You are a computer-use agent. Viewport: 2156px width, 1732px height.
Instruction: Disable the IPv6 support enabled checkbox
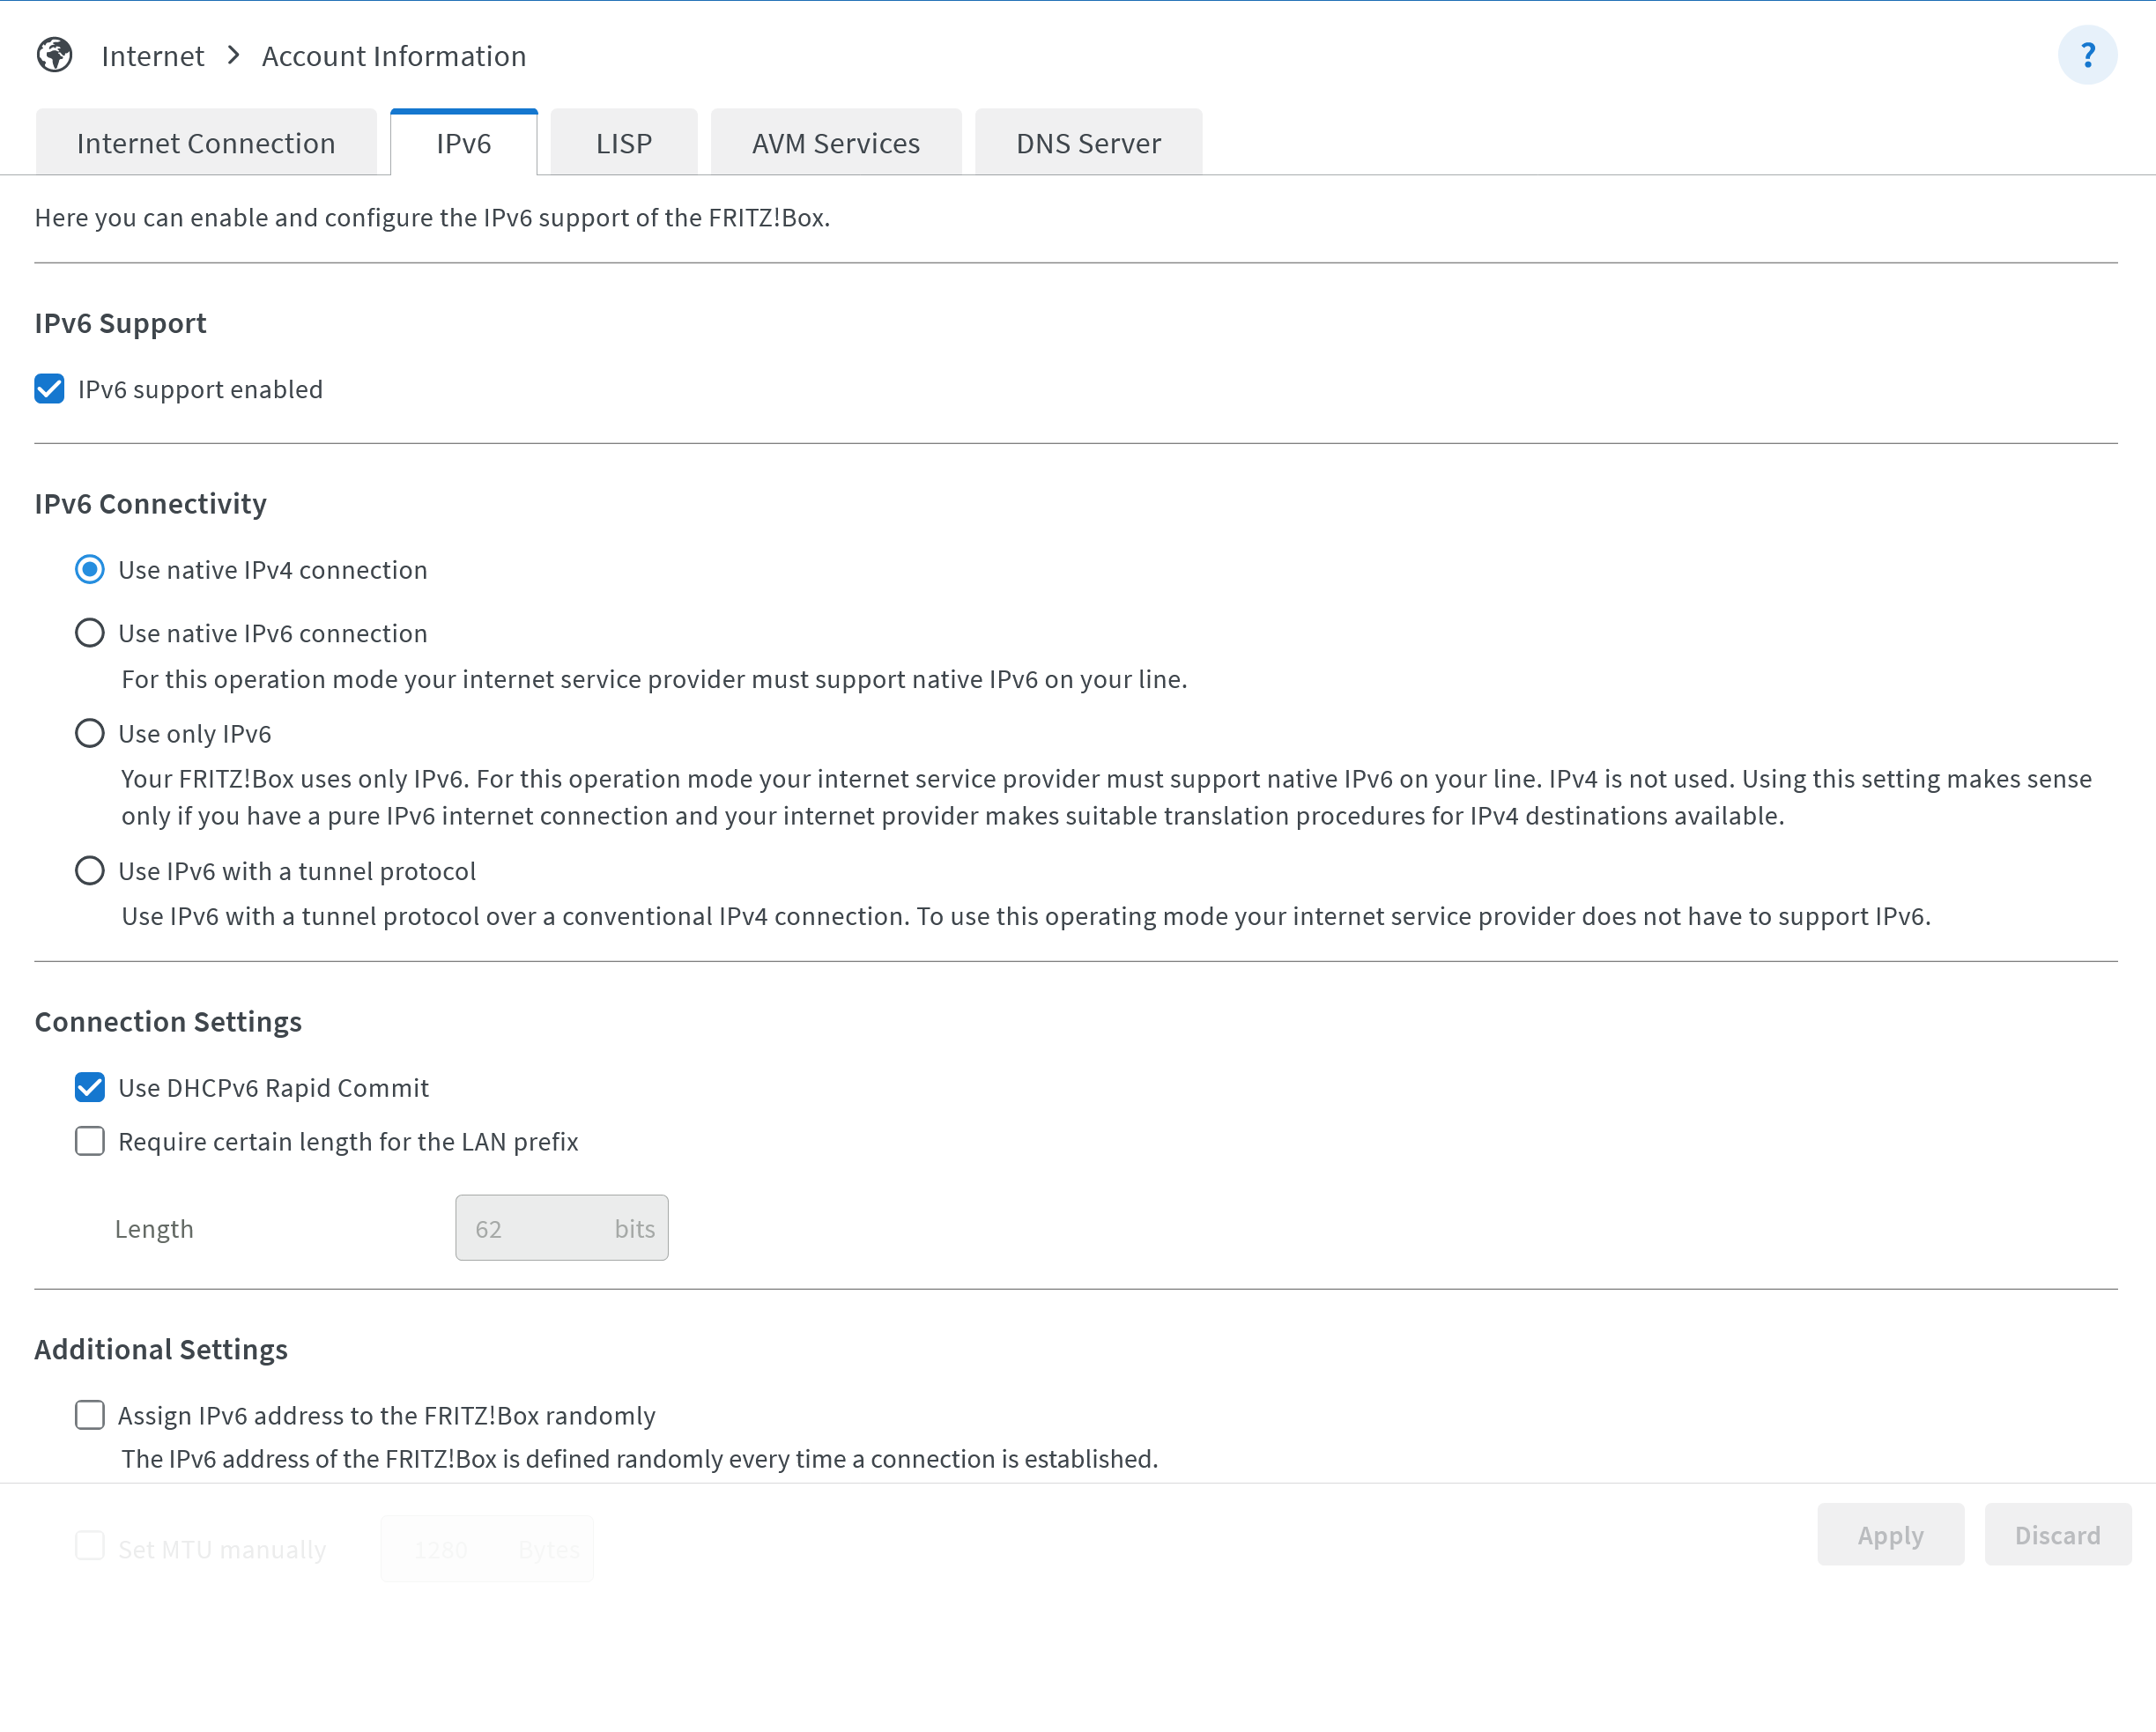click(x=49, y=389)
